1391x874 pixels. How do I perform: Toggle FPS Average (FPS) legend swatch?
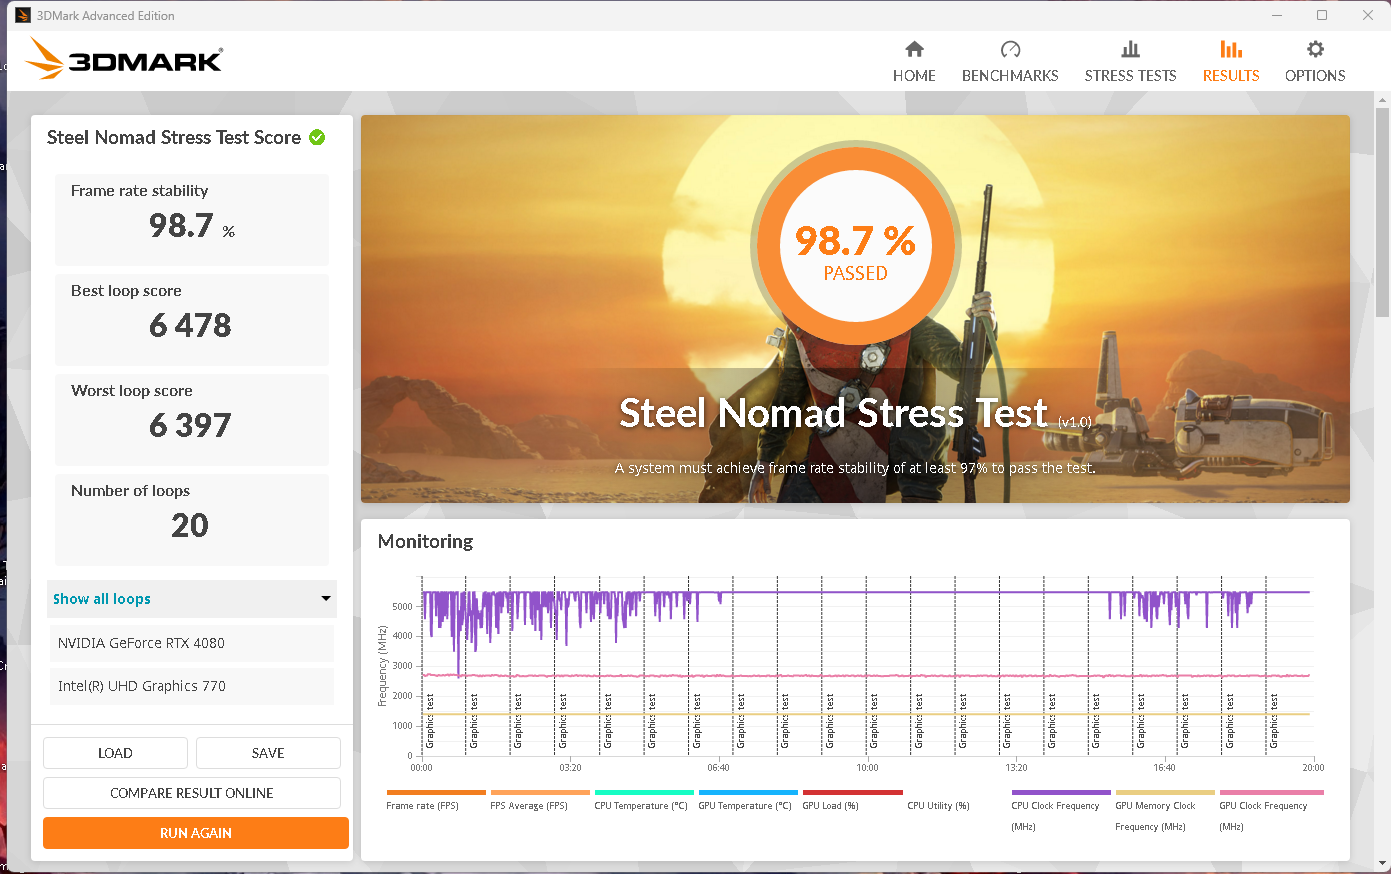(x=540, y=792)
